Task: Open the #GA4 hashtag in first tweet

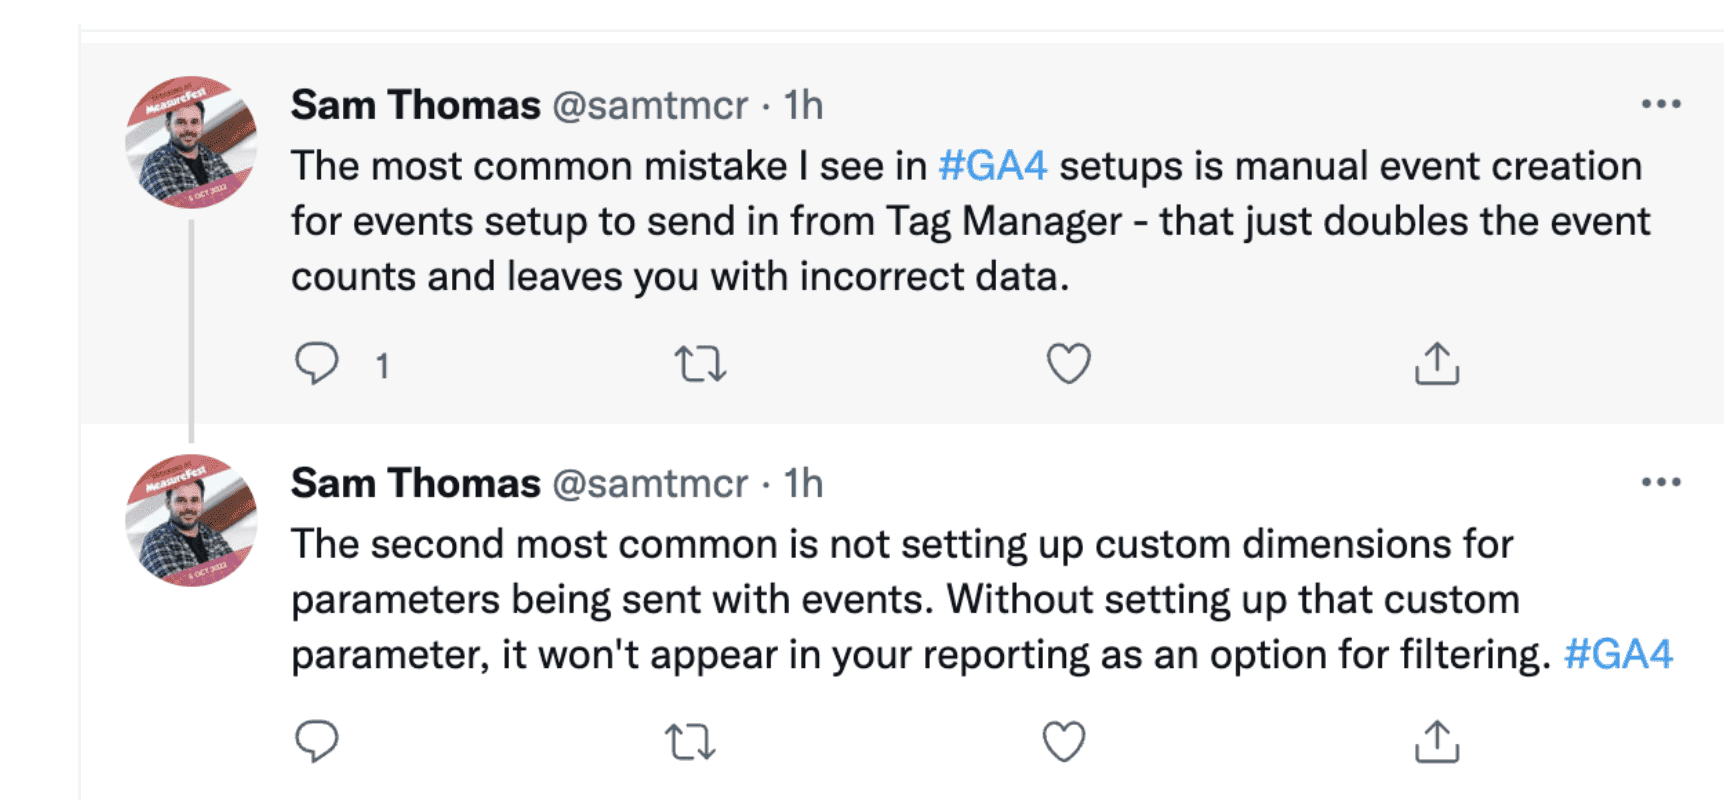Action: coord(993,166)
